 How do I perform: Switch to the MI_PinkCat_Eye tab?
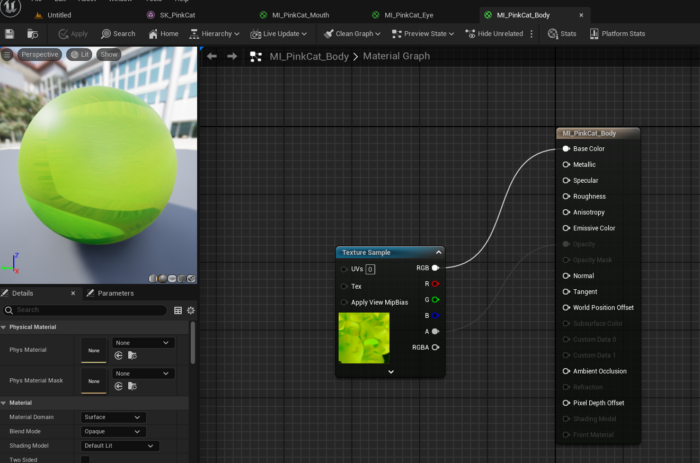pyautogui.click(x=404, y=15)
